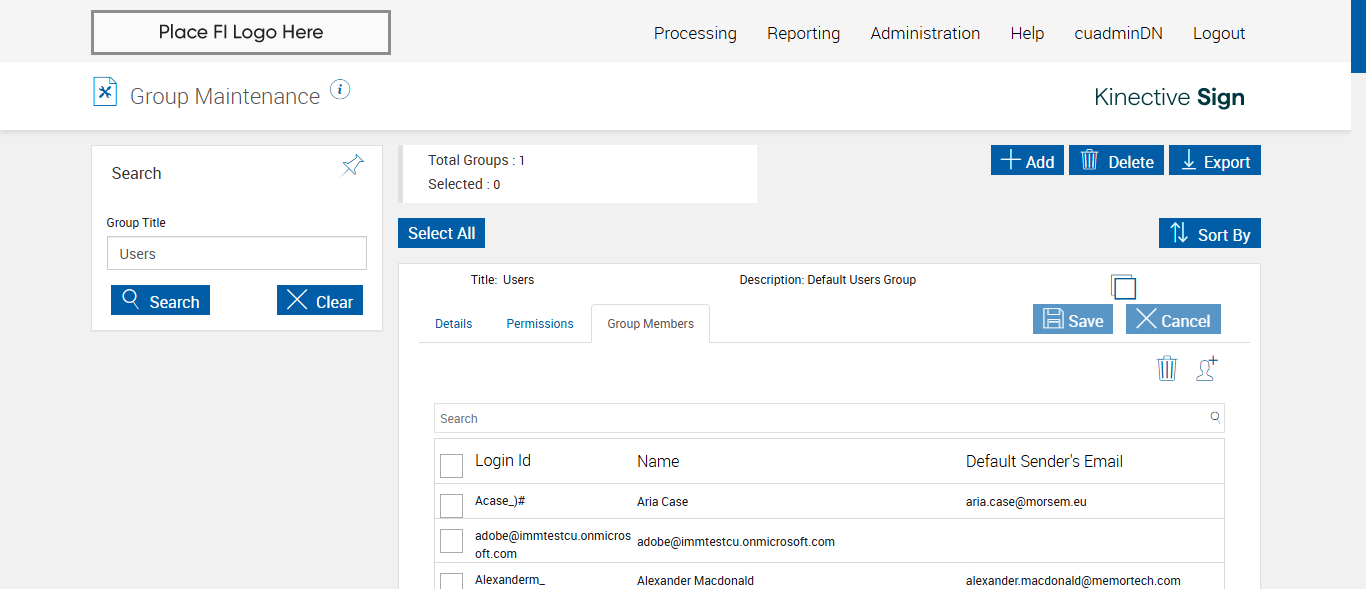Screen dimensions: 1366x589
Task: Check the Acase_)# member checkbox
Action: (x=452, y=505)
